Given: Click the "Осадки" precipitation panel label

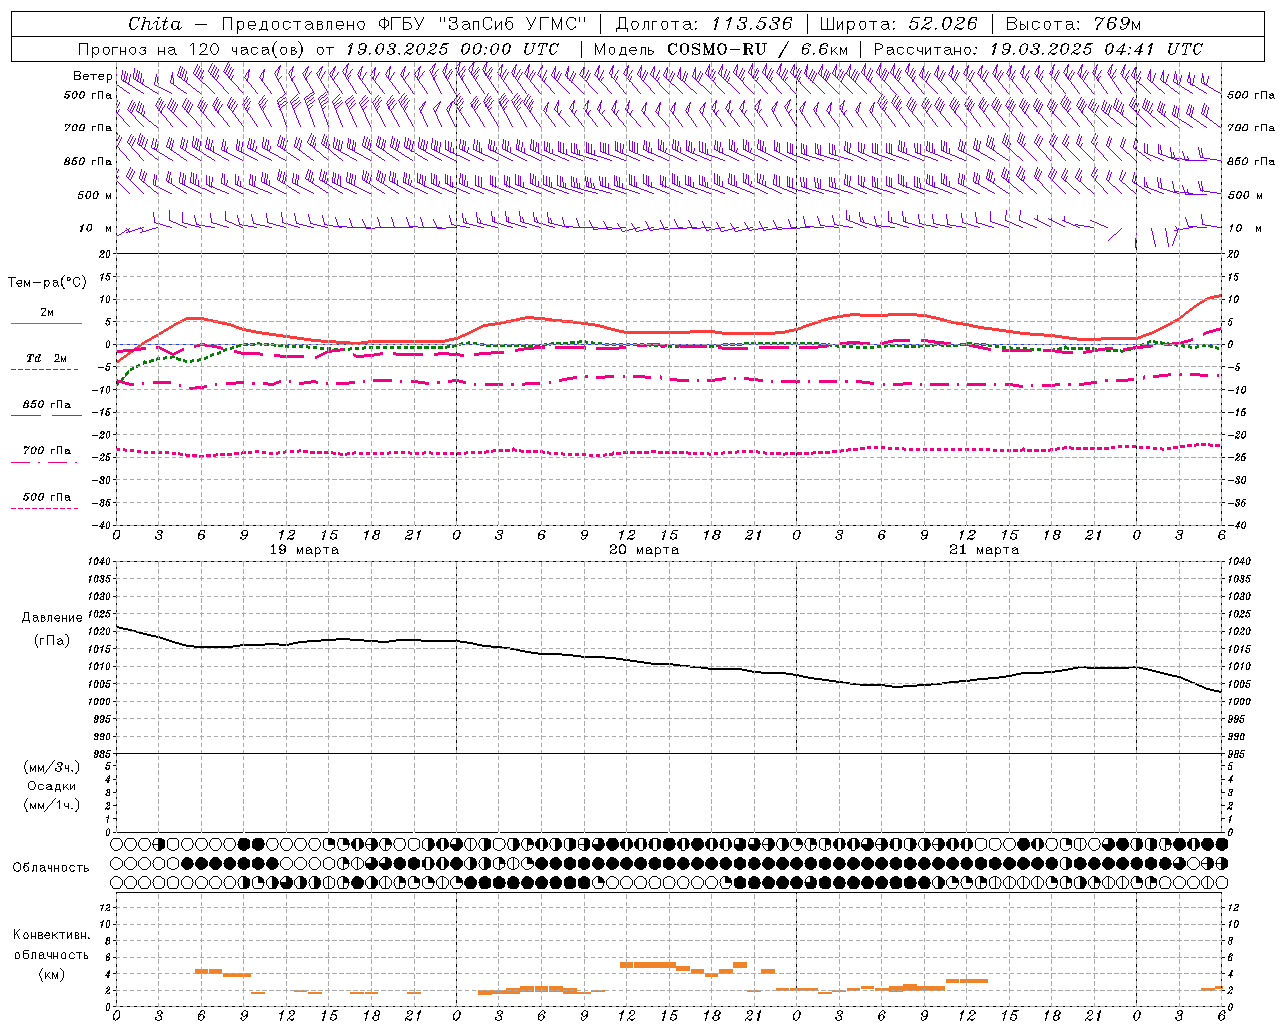Looking at the screenshot, I should point(52,786).
